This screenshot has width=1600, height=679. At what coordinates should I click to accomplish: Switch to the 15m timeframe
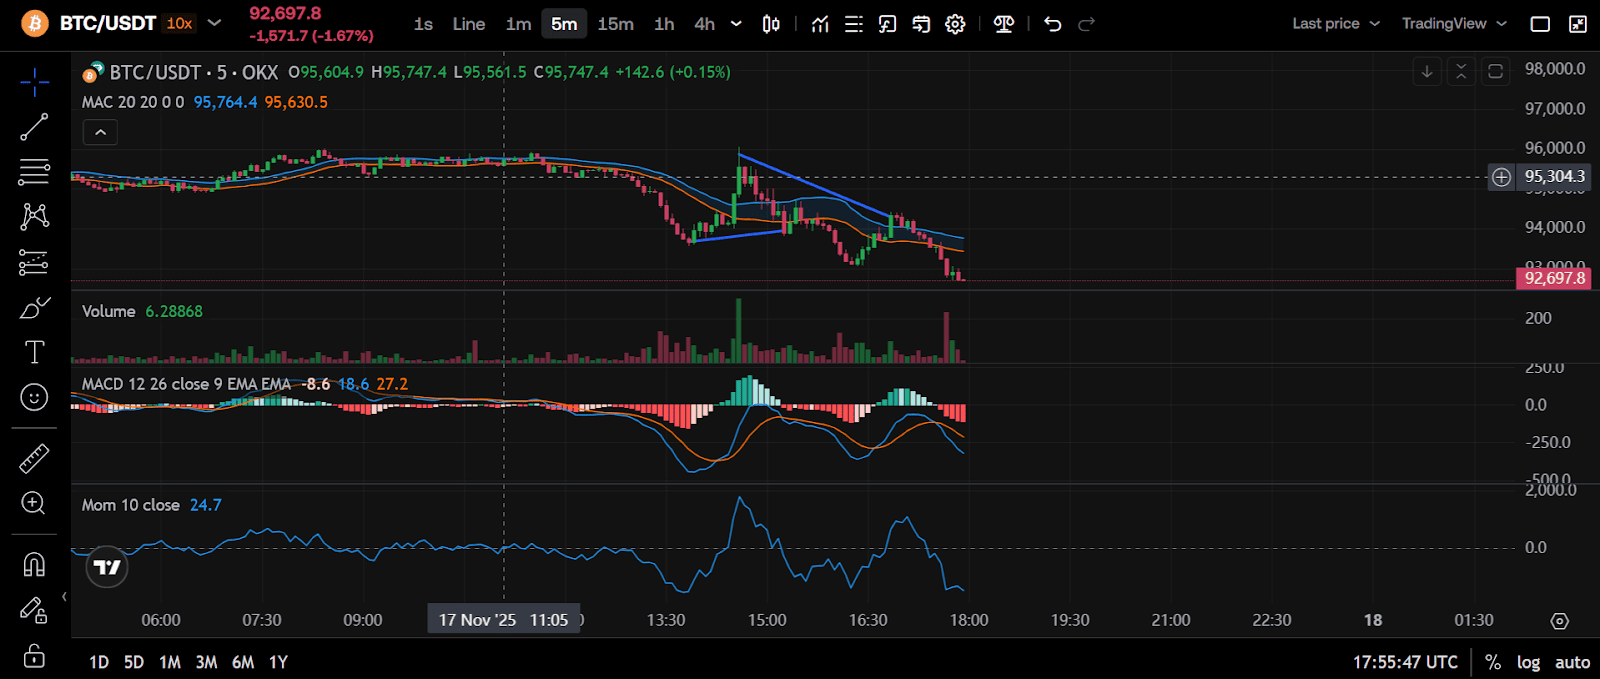tap(615, 24)
